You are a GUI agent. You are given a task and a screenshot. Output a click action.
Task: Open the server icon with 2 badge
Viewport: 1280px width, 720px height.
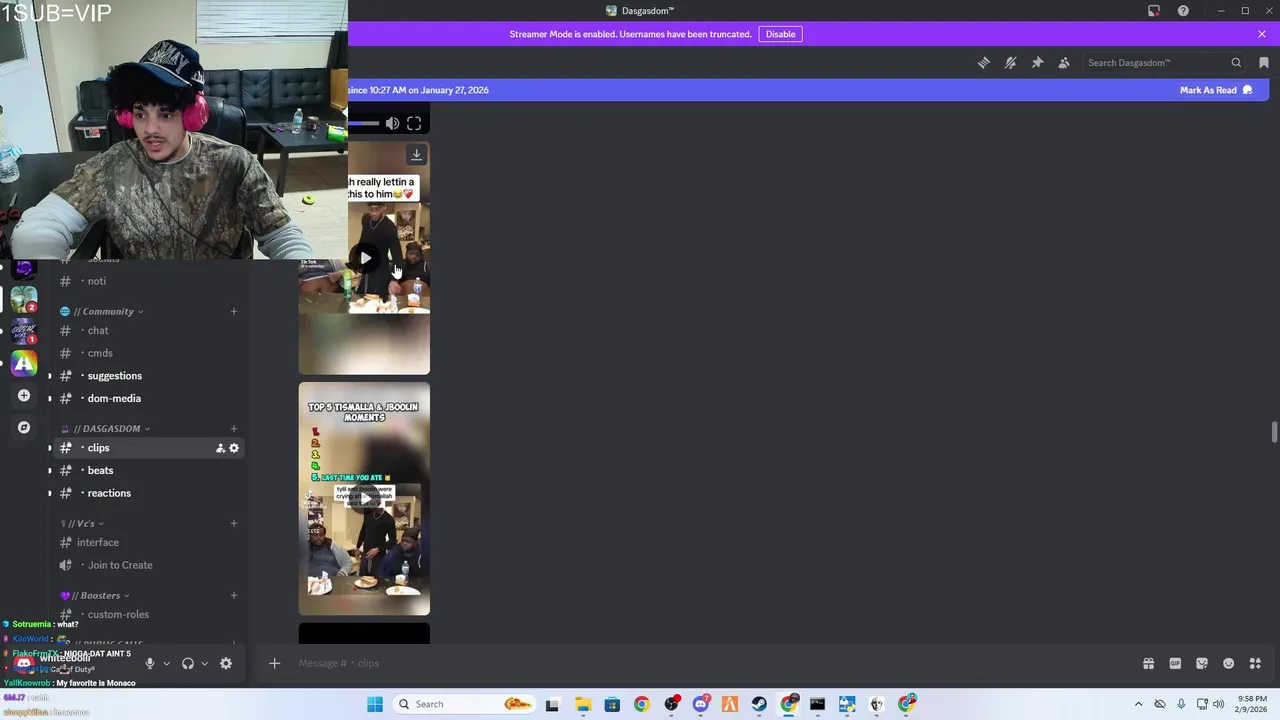point(24,299)
